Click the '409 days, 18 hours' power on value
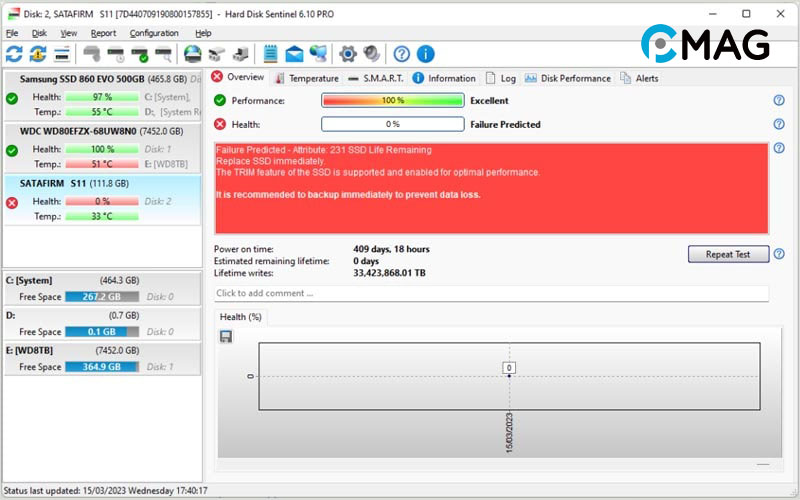800x500 pixels. pyautogui.click(x=391, y=249)
